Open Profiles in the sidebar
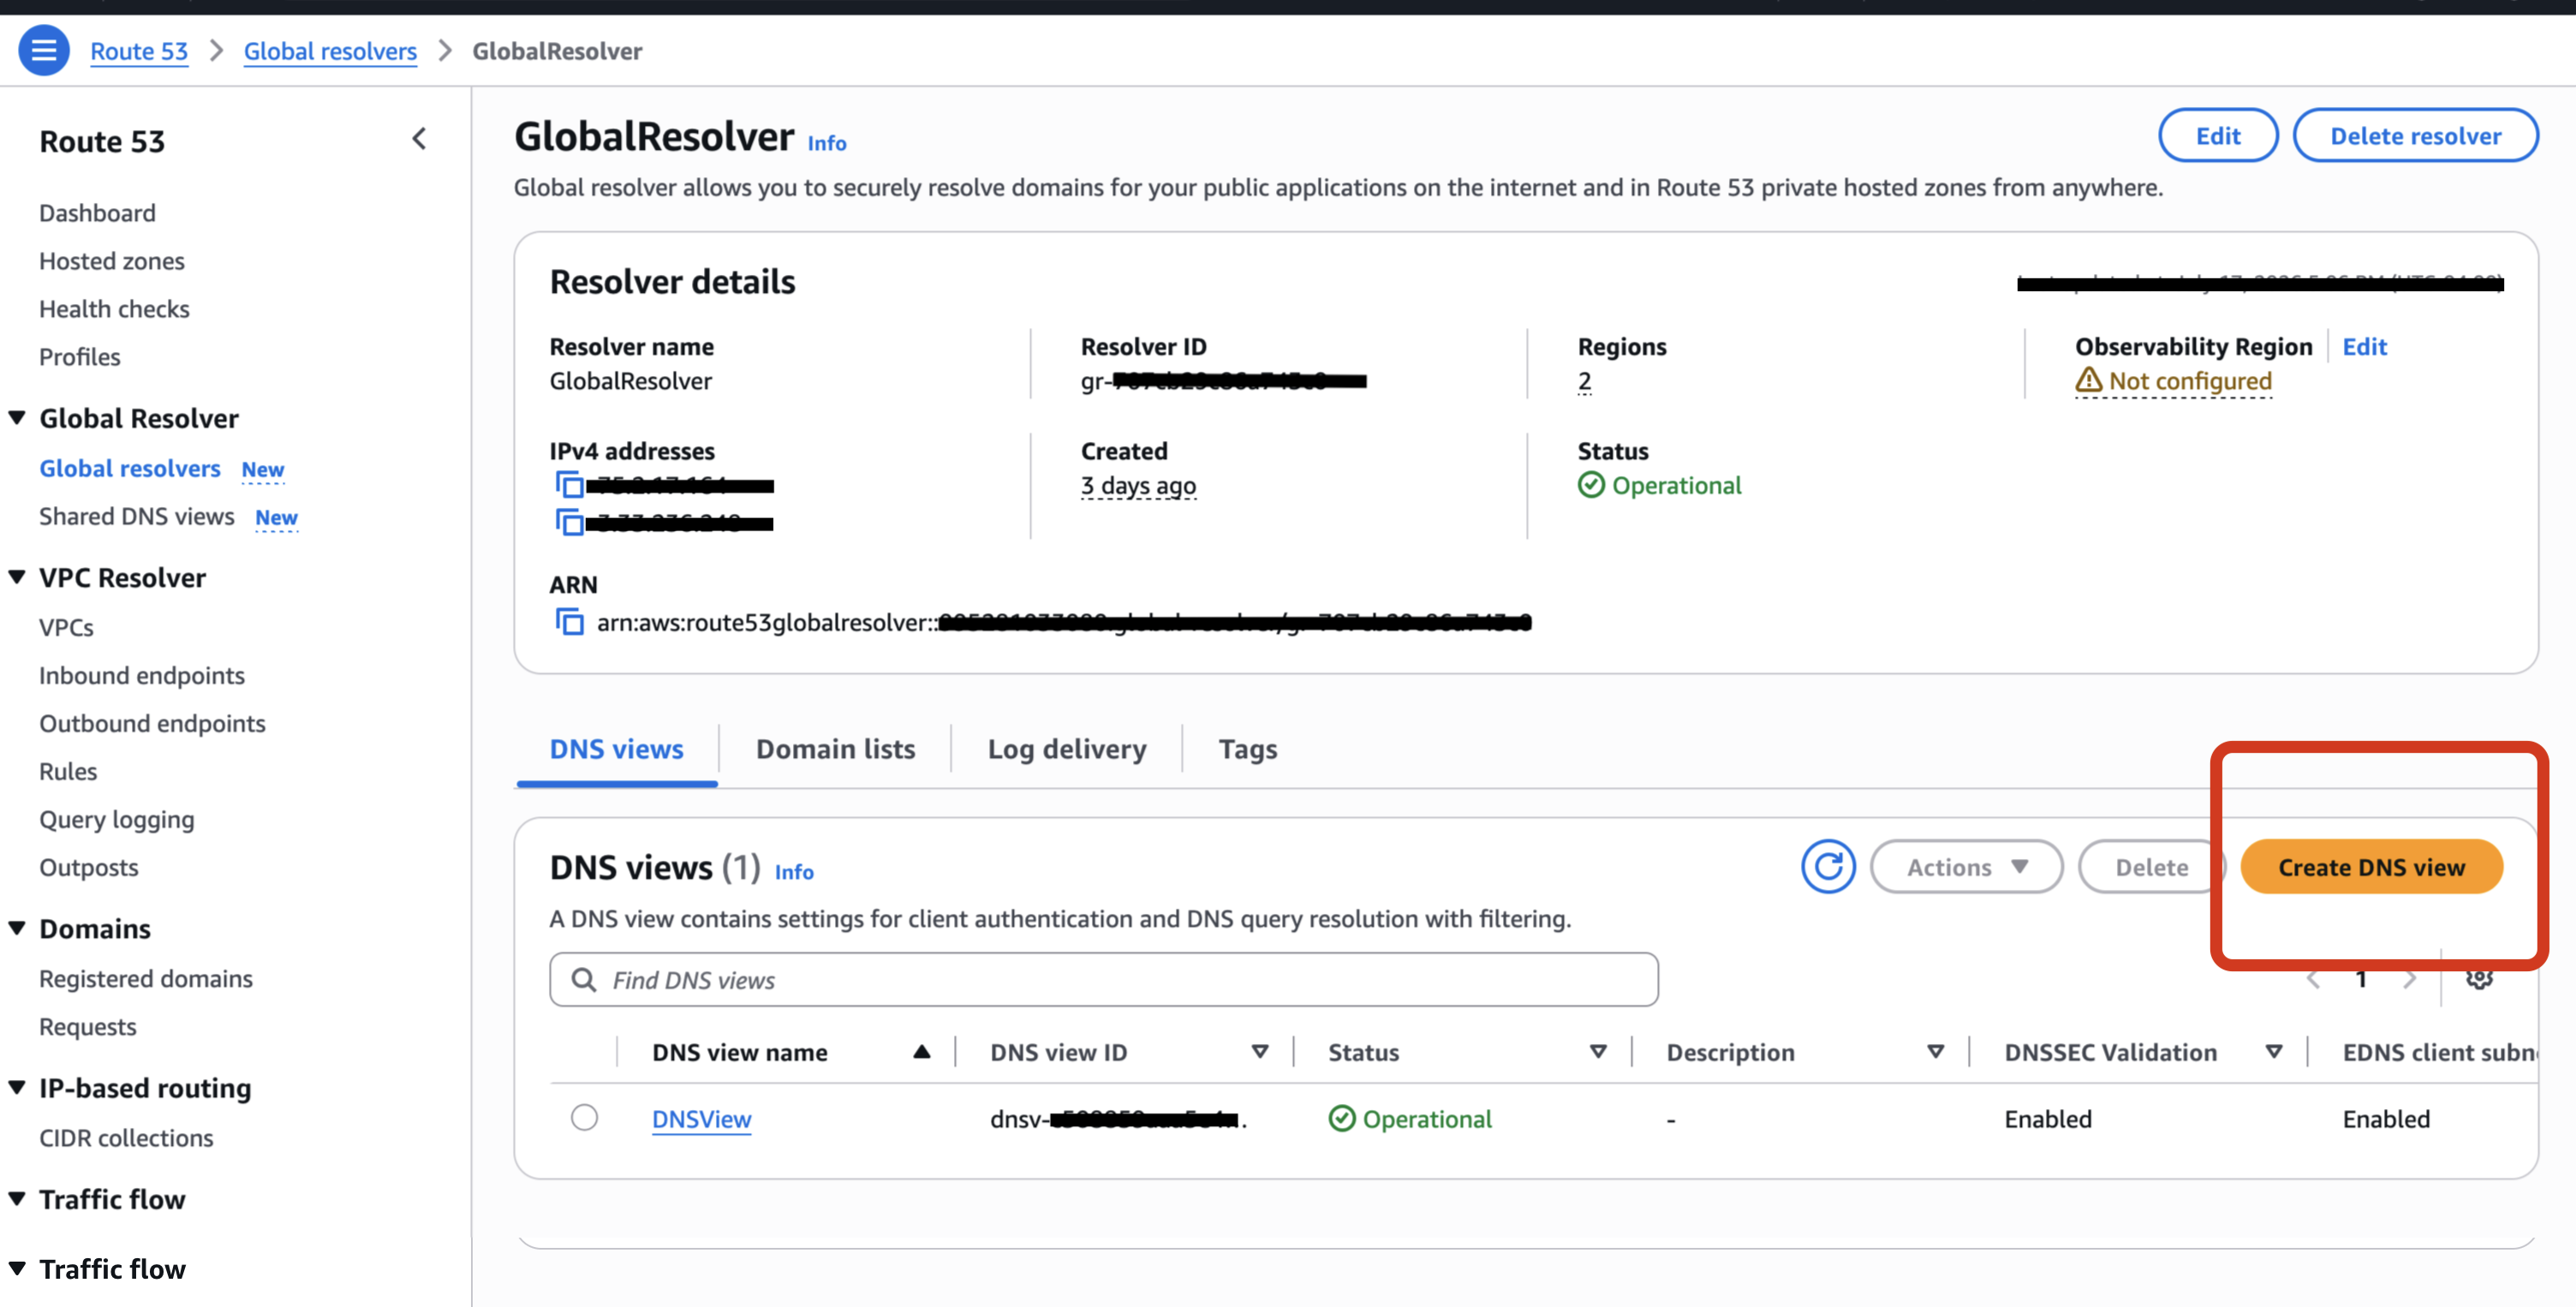 (80, 357)
